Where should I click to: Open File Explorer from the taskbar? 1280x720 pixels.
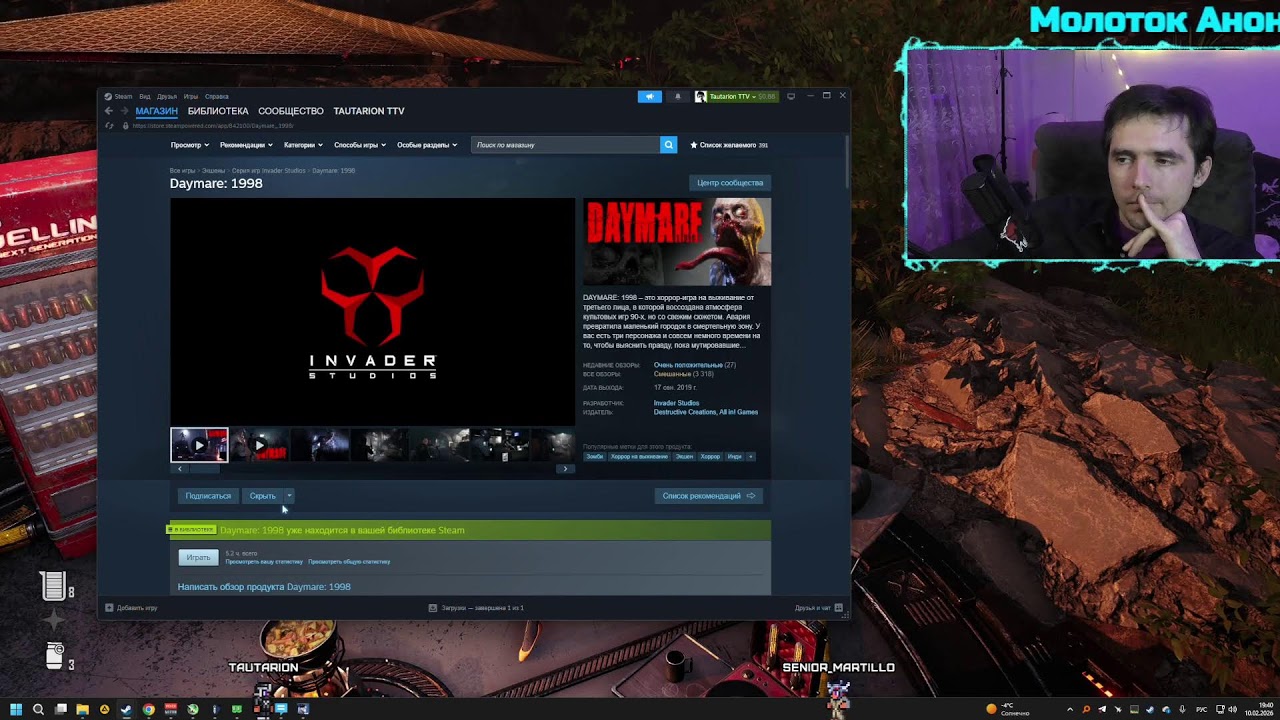[x=82, y=710]
